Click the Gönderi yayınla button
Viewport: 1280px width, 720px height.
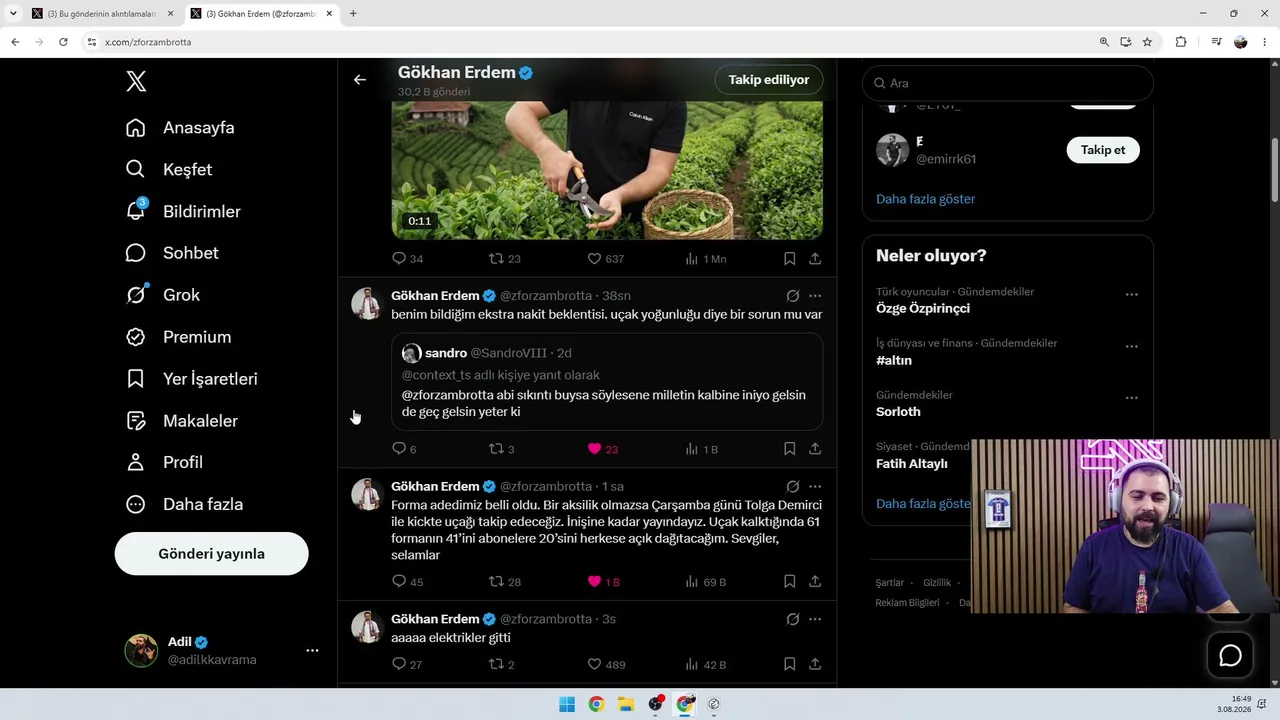[211, 553]
